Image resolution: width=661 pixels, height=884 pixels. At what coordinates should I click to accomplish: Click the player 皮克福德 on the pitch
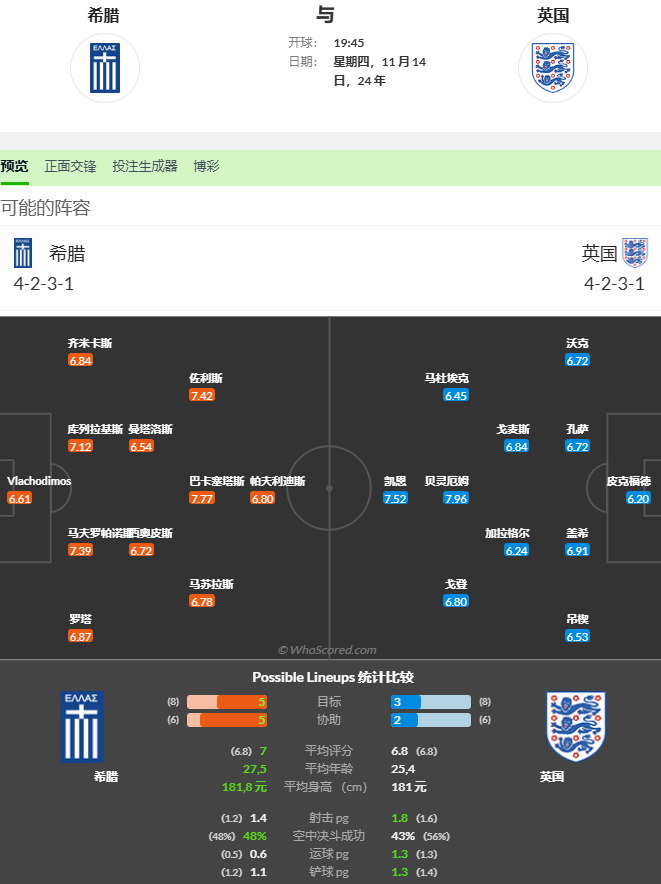[x=628, y=481]
